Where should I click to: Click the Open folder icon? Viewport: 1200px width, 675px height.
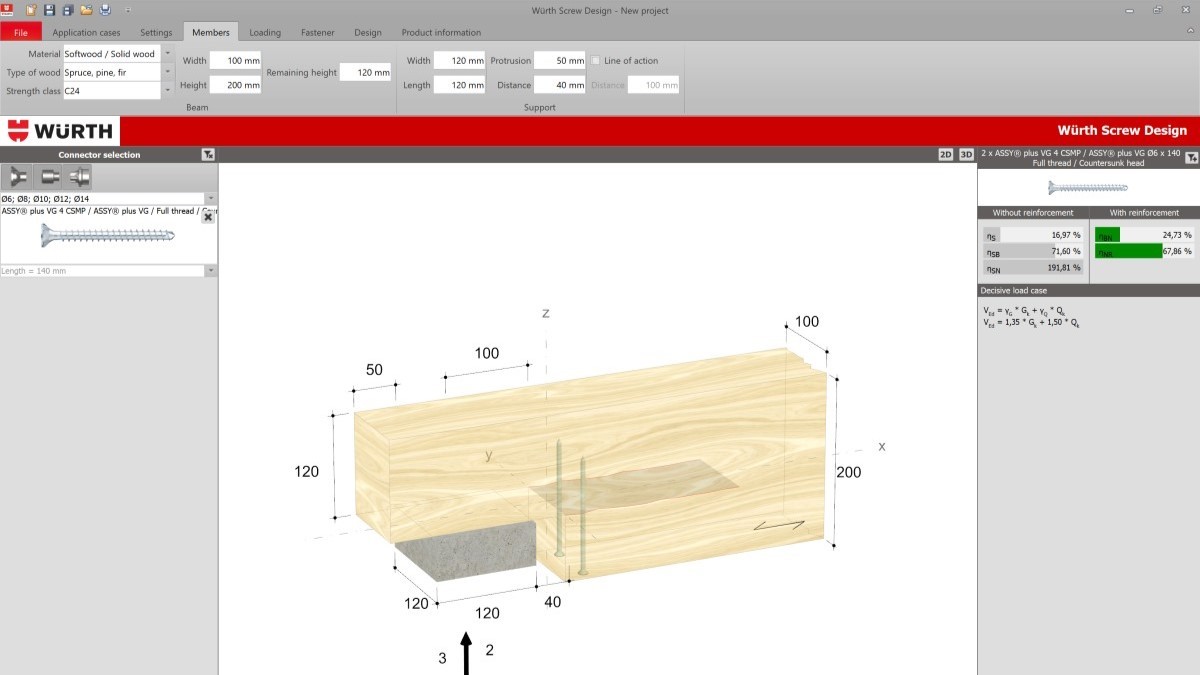[86, 10]
